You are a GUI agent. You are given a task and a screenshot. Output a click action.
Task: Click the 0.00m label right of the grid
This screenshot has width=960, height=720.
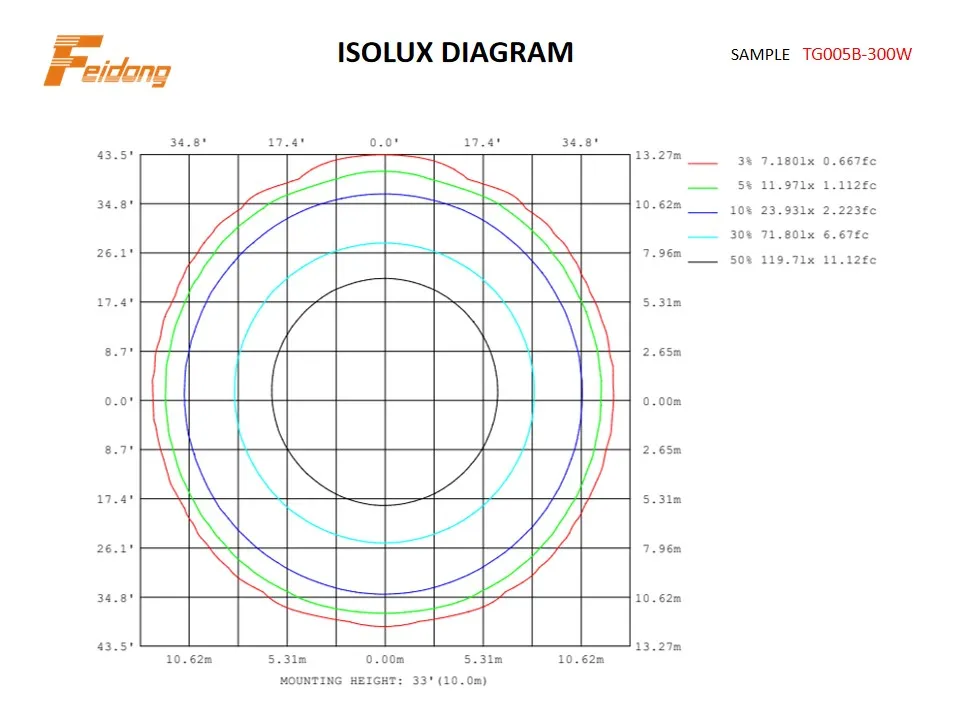[661, 401]
